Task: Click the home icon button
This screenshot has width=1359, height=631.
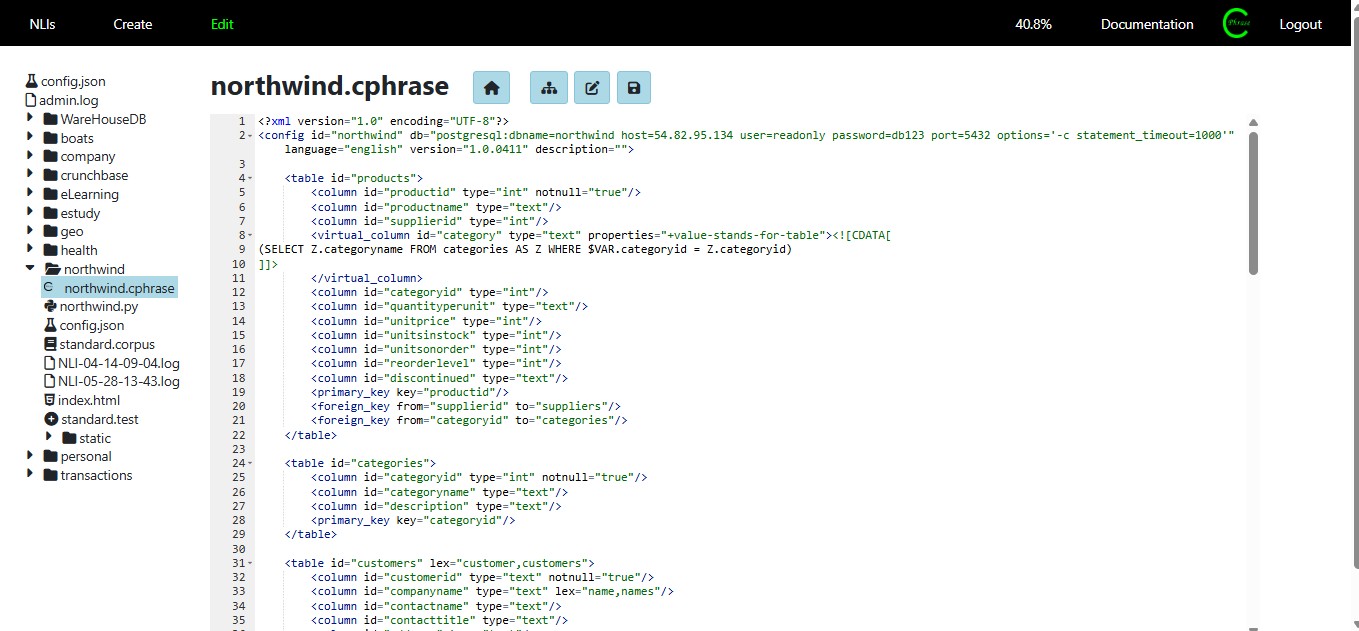Action: (x=491, y=88)
